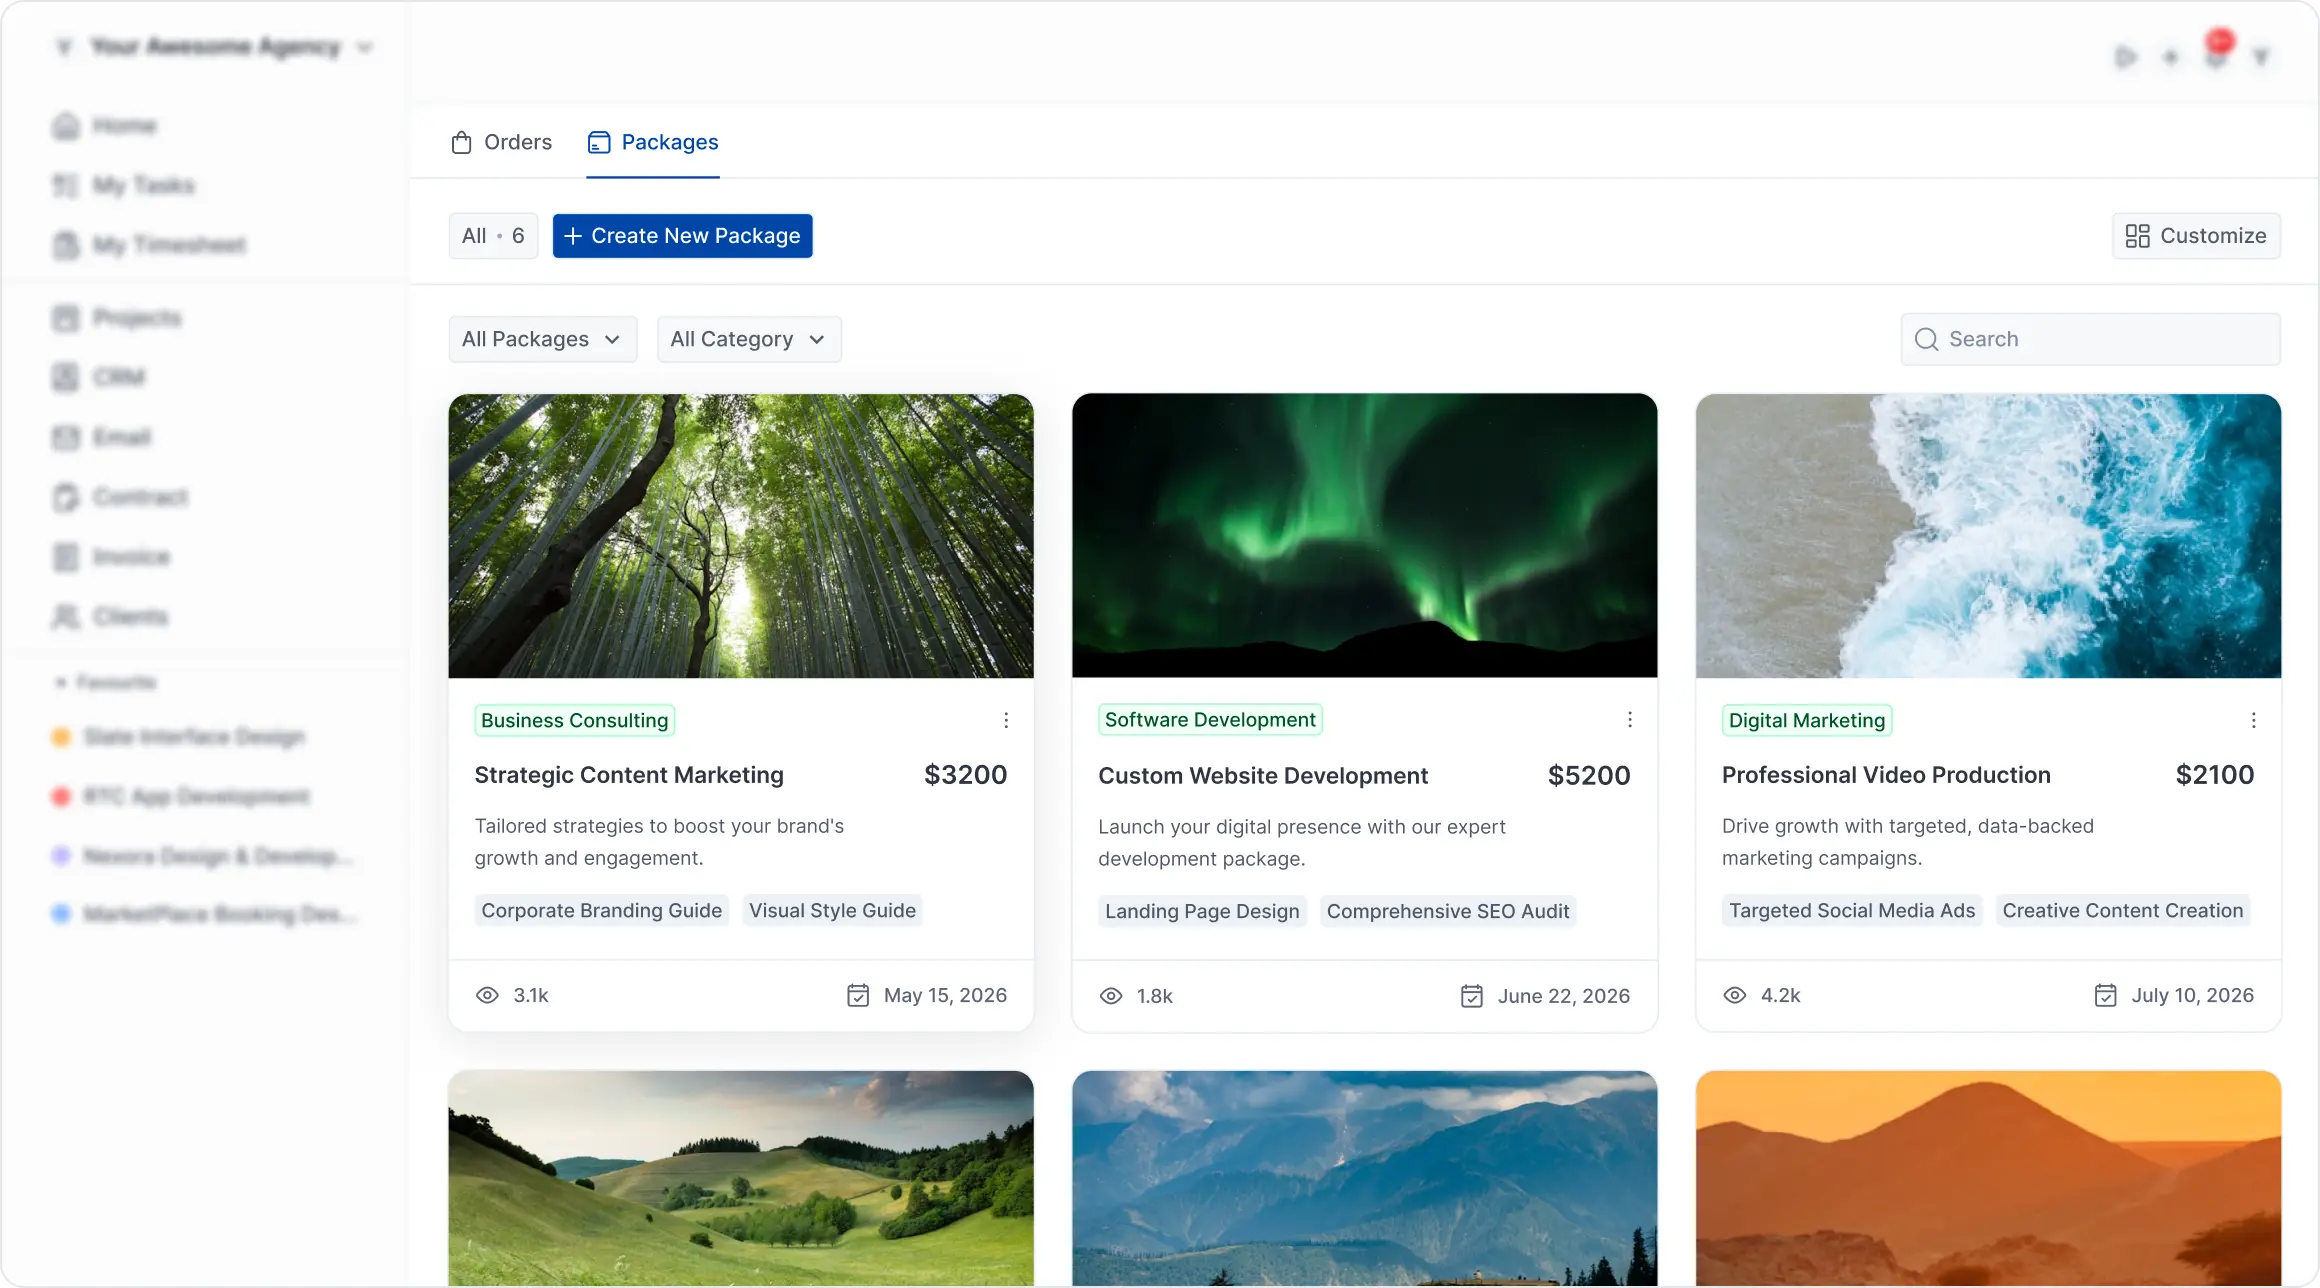Click the $2100 price
Viewport: 2320px width, 1288px height.
(2215, 775)
